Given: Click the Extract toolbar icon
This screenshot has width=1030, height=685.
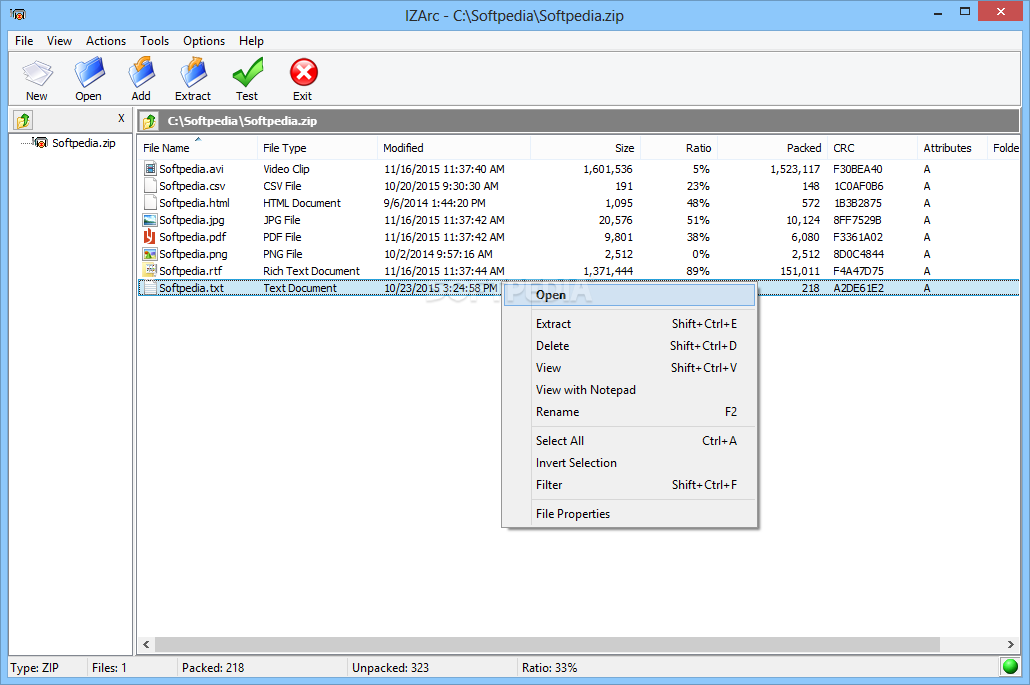Looking at the screenshot, I should (x=193, y=72).
